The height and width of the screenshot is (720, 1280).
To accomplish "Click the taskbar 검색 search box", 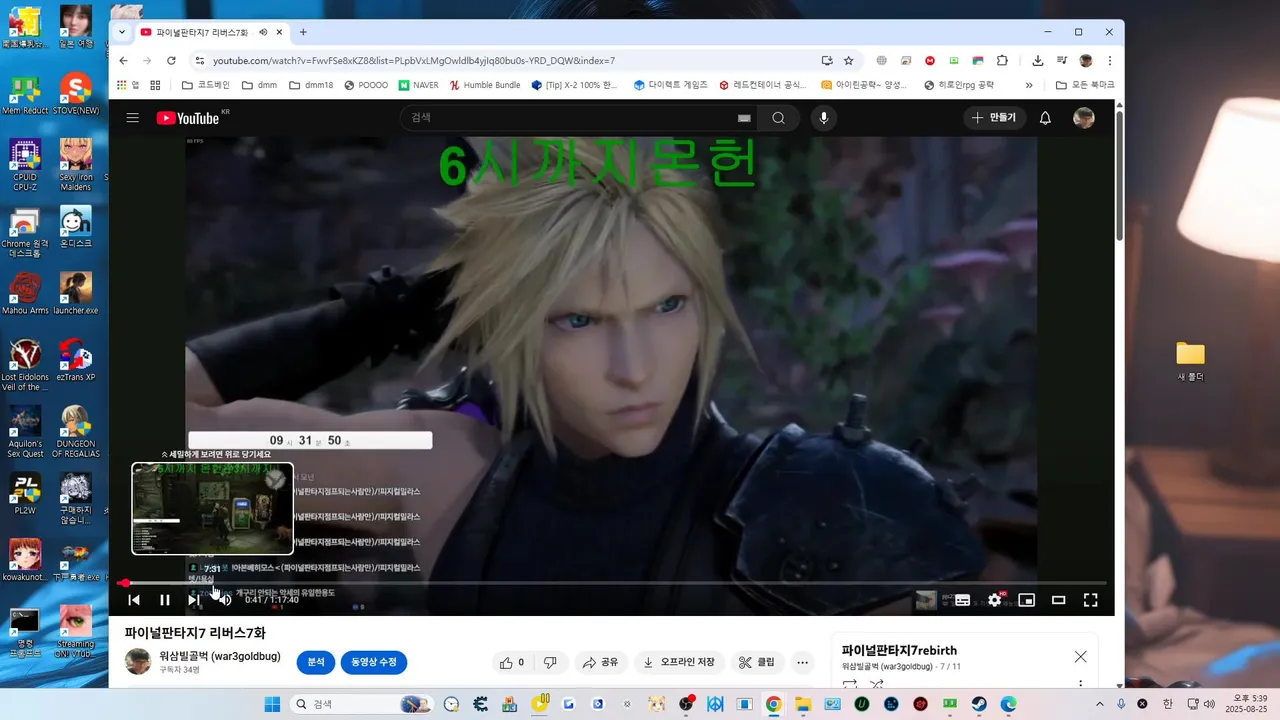I will coord(362,704).
